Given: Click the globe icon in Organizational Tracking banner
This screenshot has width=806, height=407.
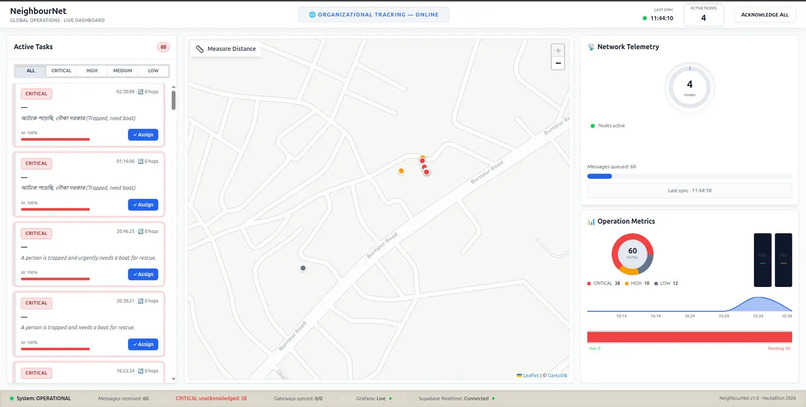Looking at the screenshot, I should (x=312, y=15).
